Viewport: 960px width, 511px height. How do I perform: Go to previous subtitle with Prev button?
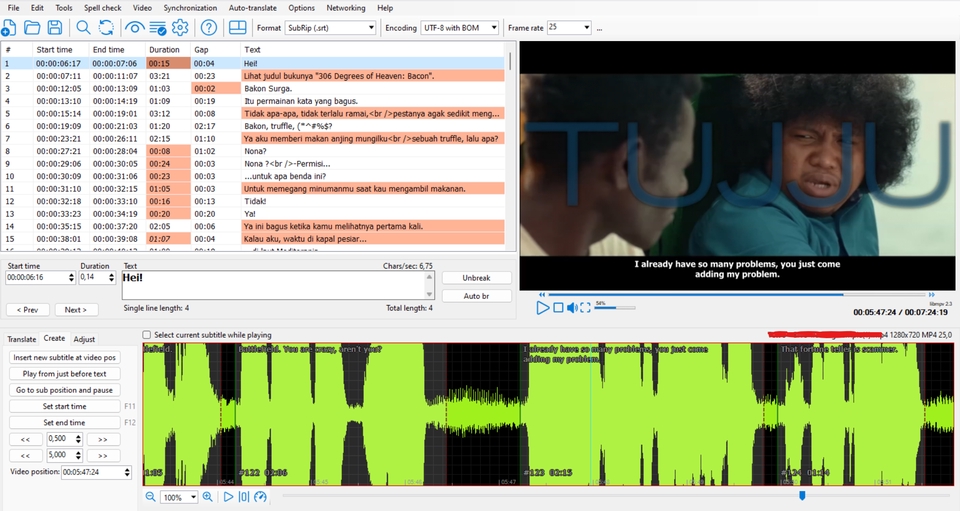28,310
